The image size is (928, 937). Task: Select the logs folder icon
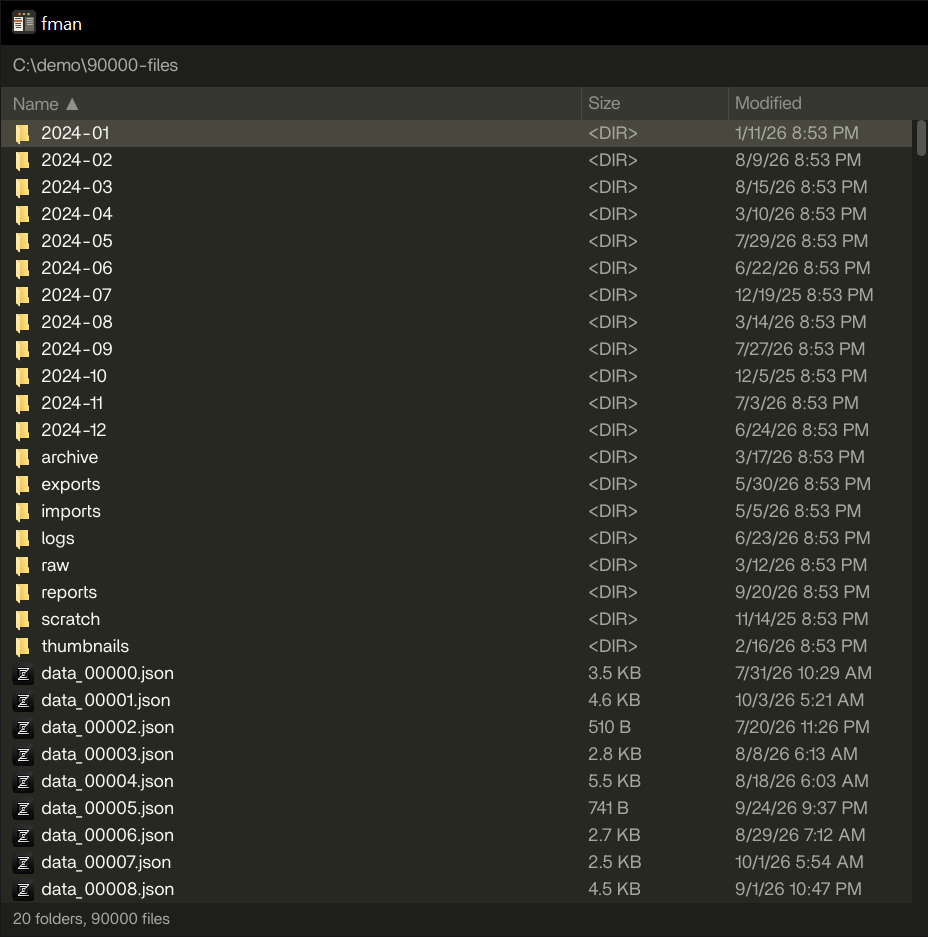point(22,538)
